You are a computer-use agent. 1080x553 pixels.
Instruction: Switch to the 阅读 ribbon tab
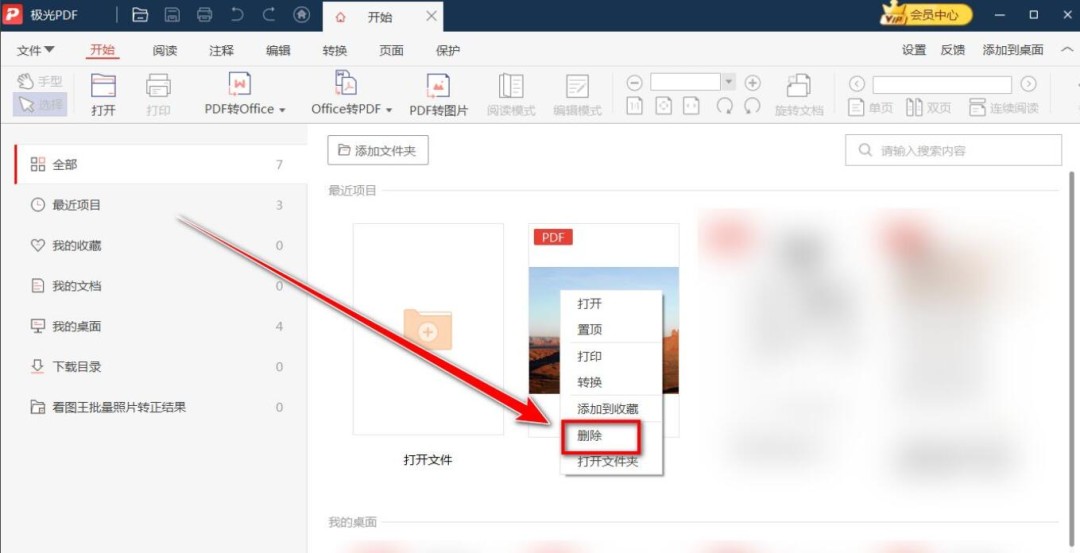165,50
